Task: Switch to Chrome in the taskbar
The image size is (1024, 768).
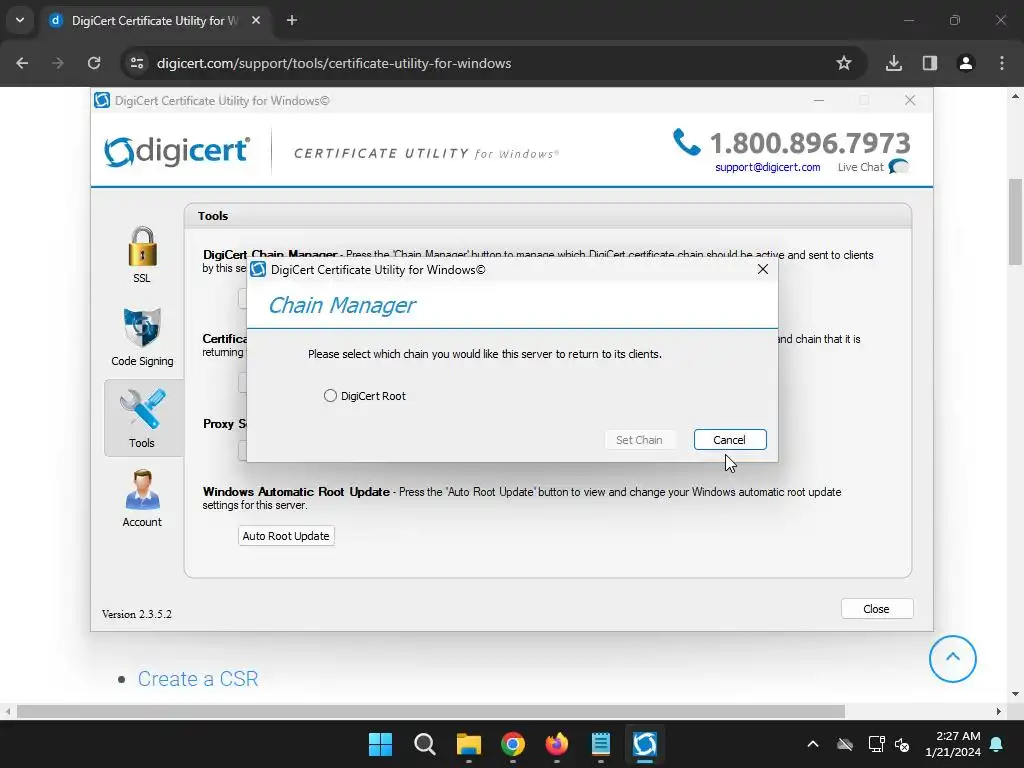Action: tap(513, 744)
